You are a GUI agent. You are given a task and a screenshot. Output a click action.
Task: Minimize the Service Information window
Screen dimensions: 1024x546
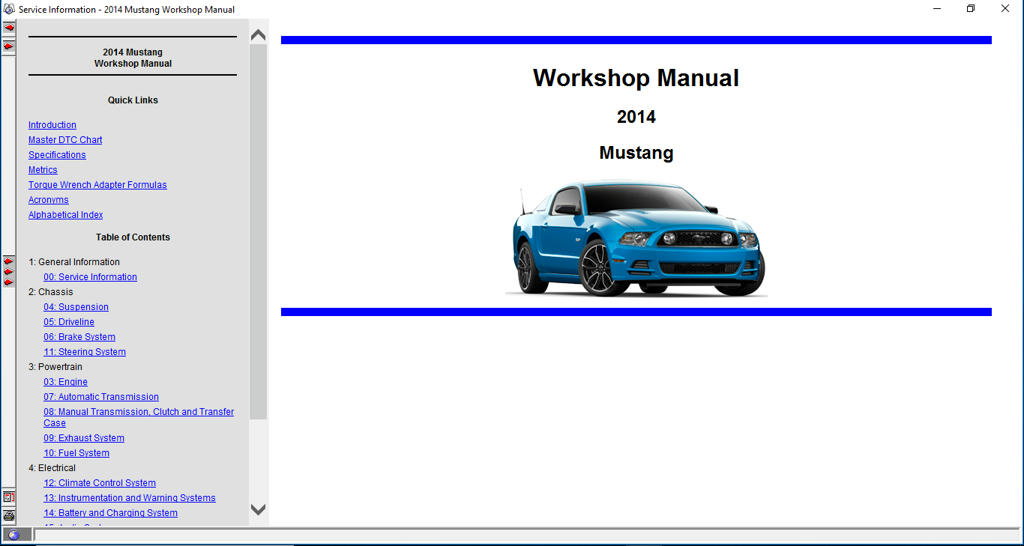pyautogui.click(x=937, y=9)
